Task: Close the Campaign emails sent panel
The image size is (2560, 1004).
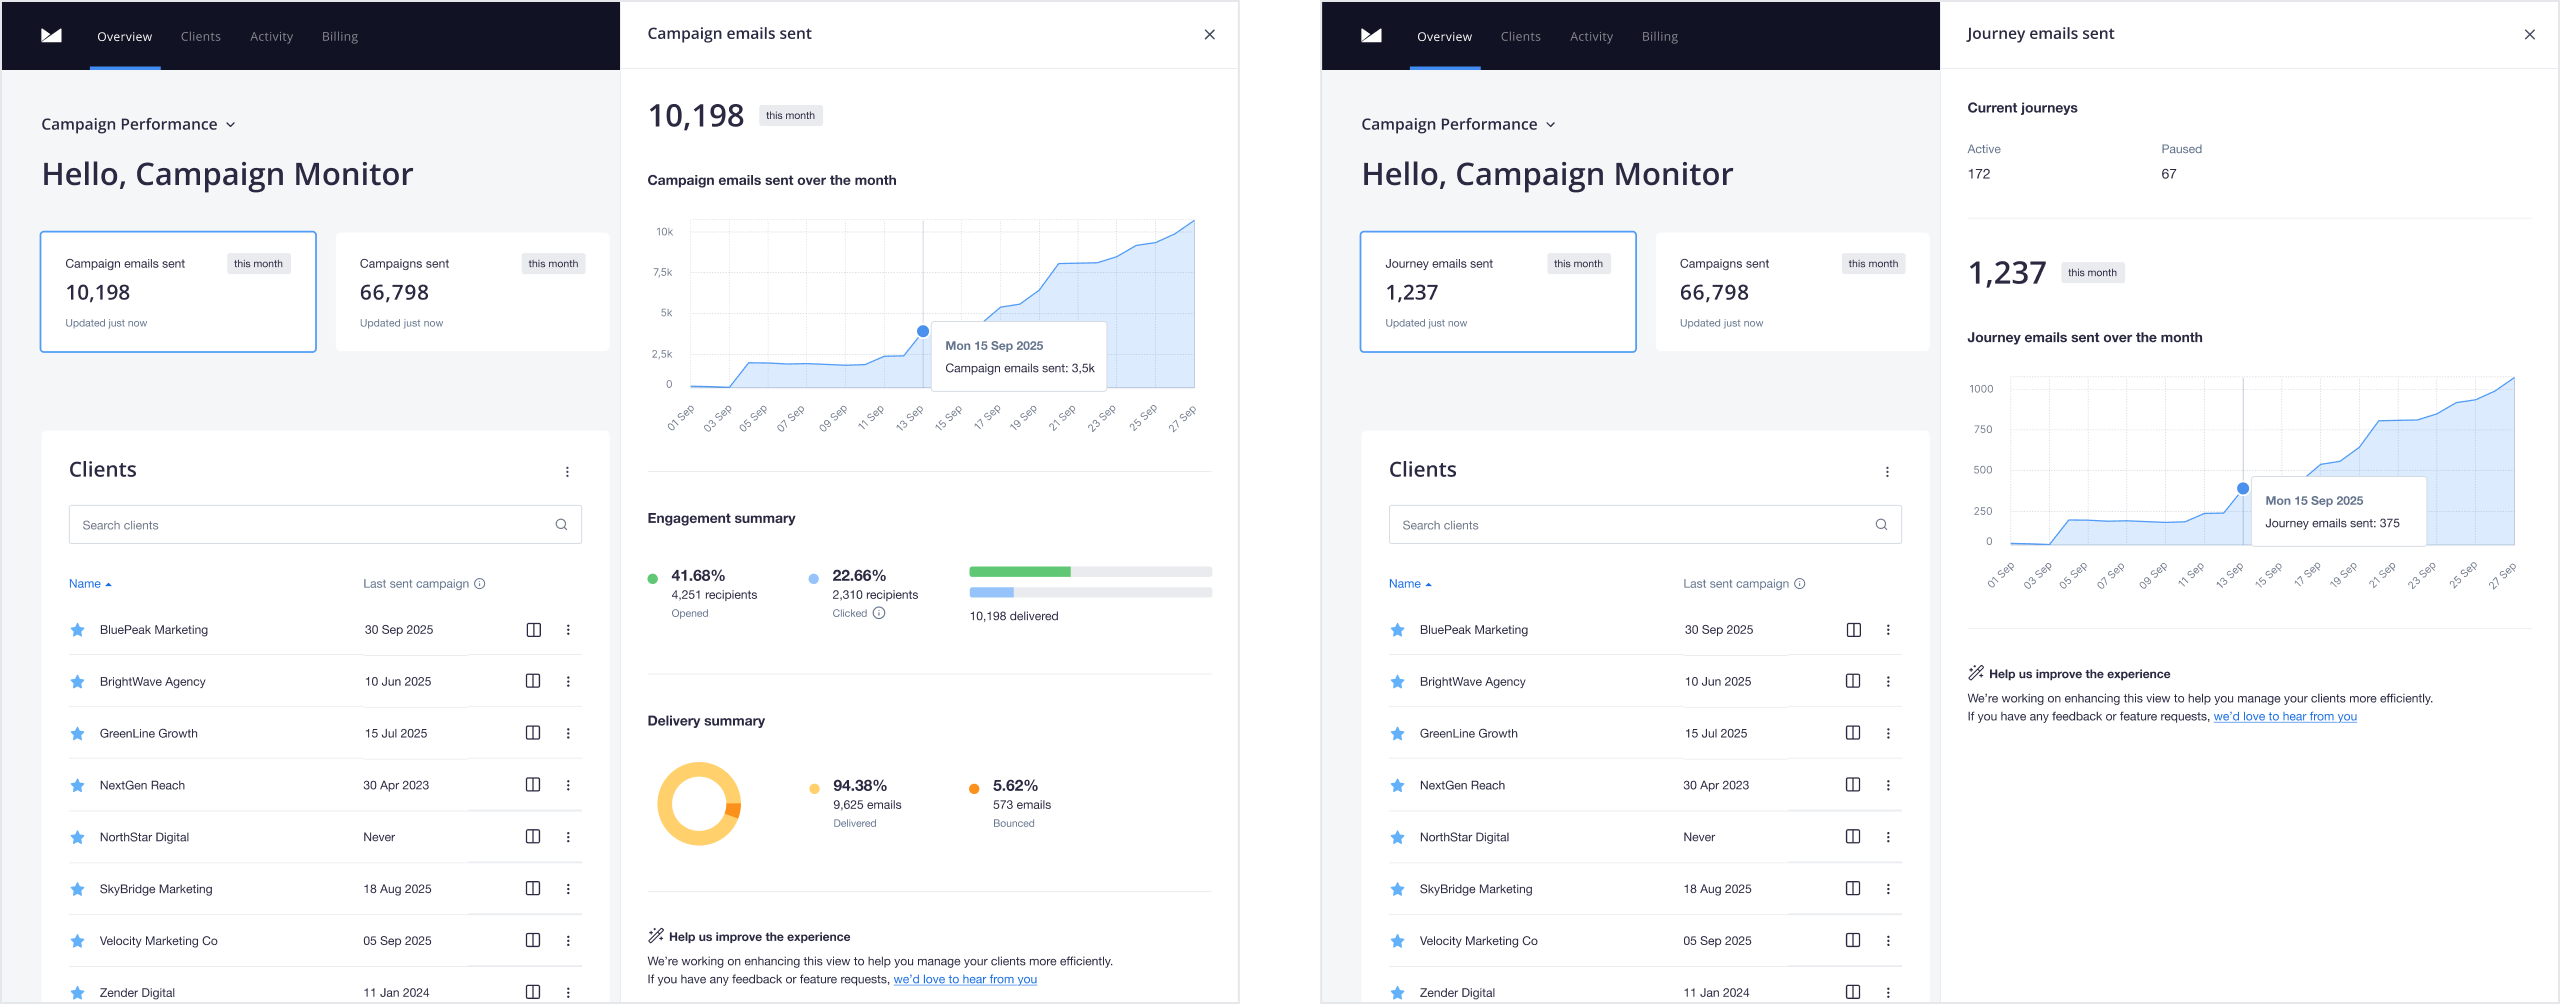Action: [x=1209, y=35]
